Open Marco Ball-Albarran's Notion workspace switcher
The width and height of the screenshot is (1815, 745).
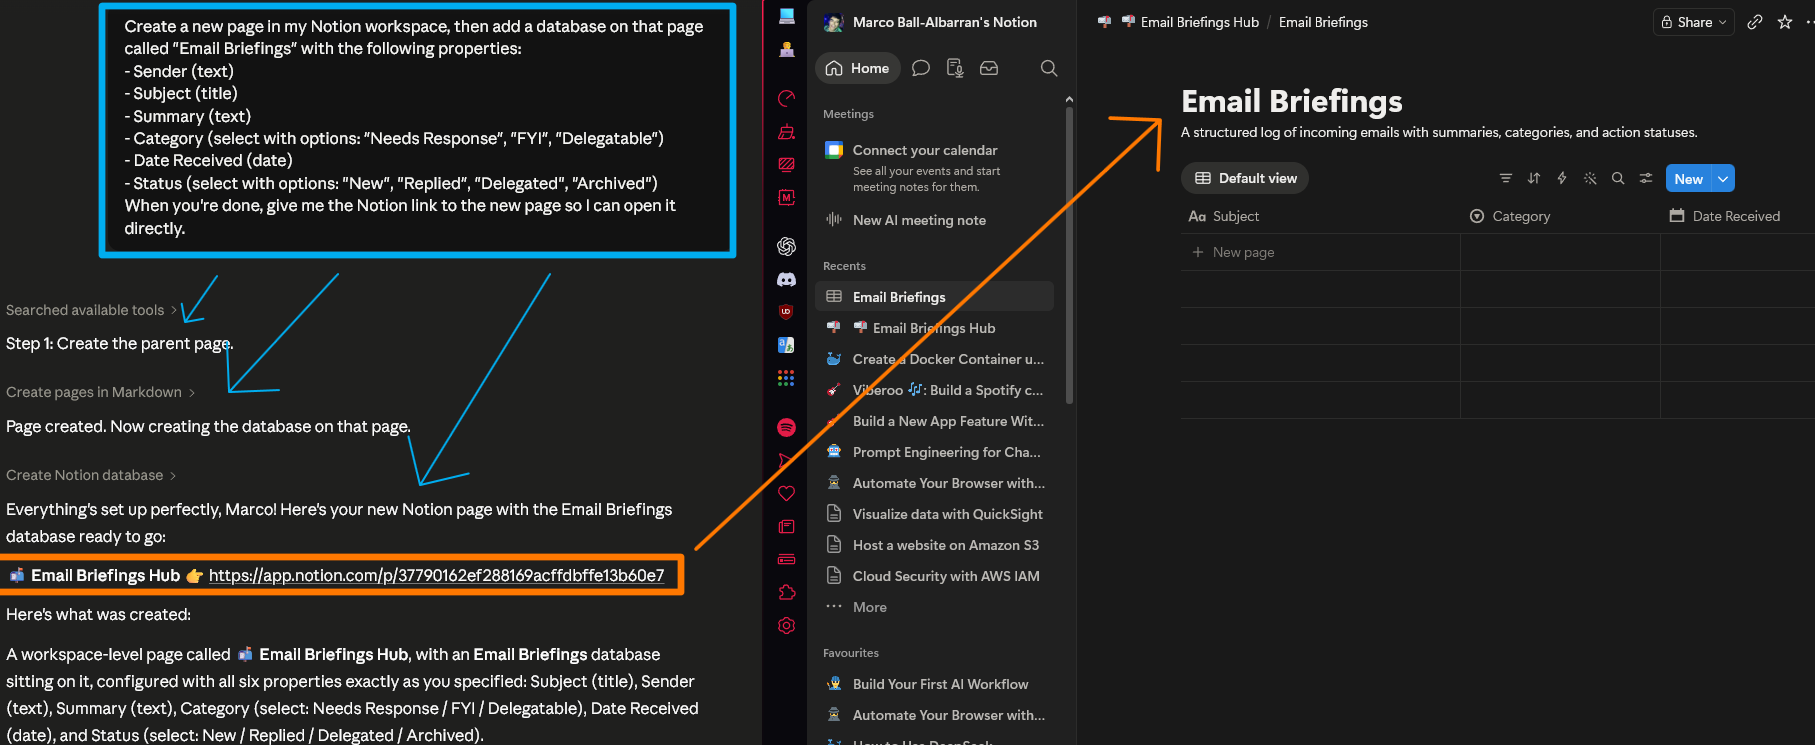931,22
